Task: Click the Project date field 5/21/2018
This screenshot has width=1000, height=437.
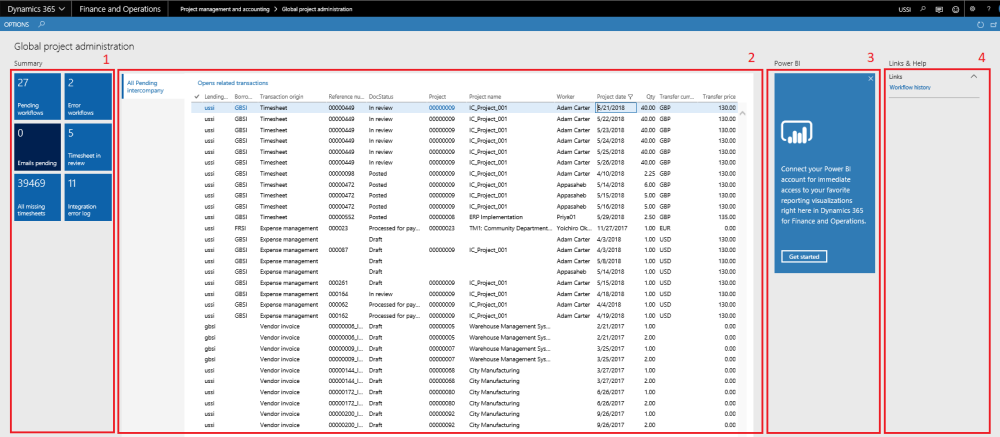Action: pos(615,108)
